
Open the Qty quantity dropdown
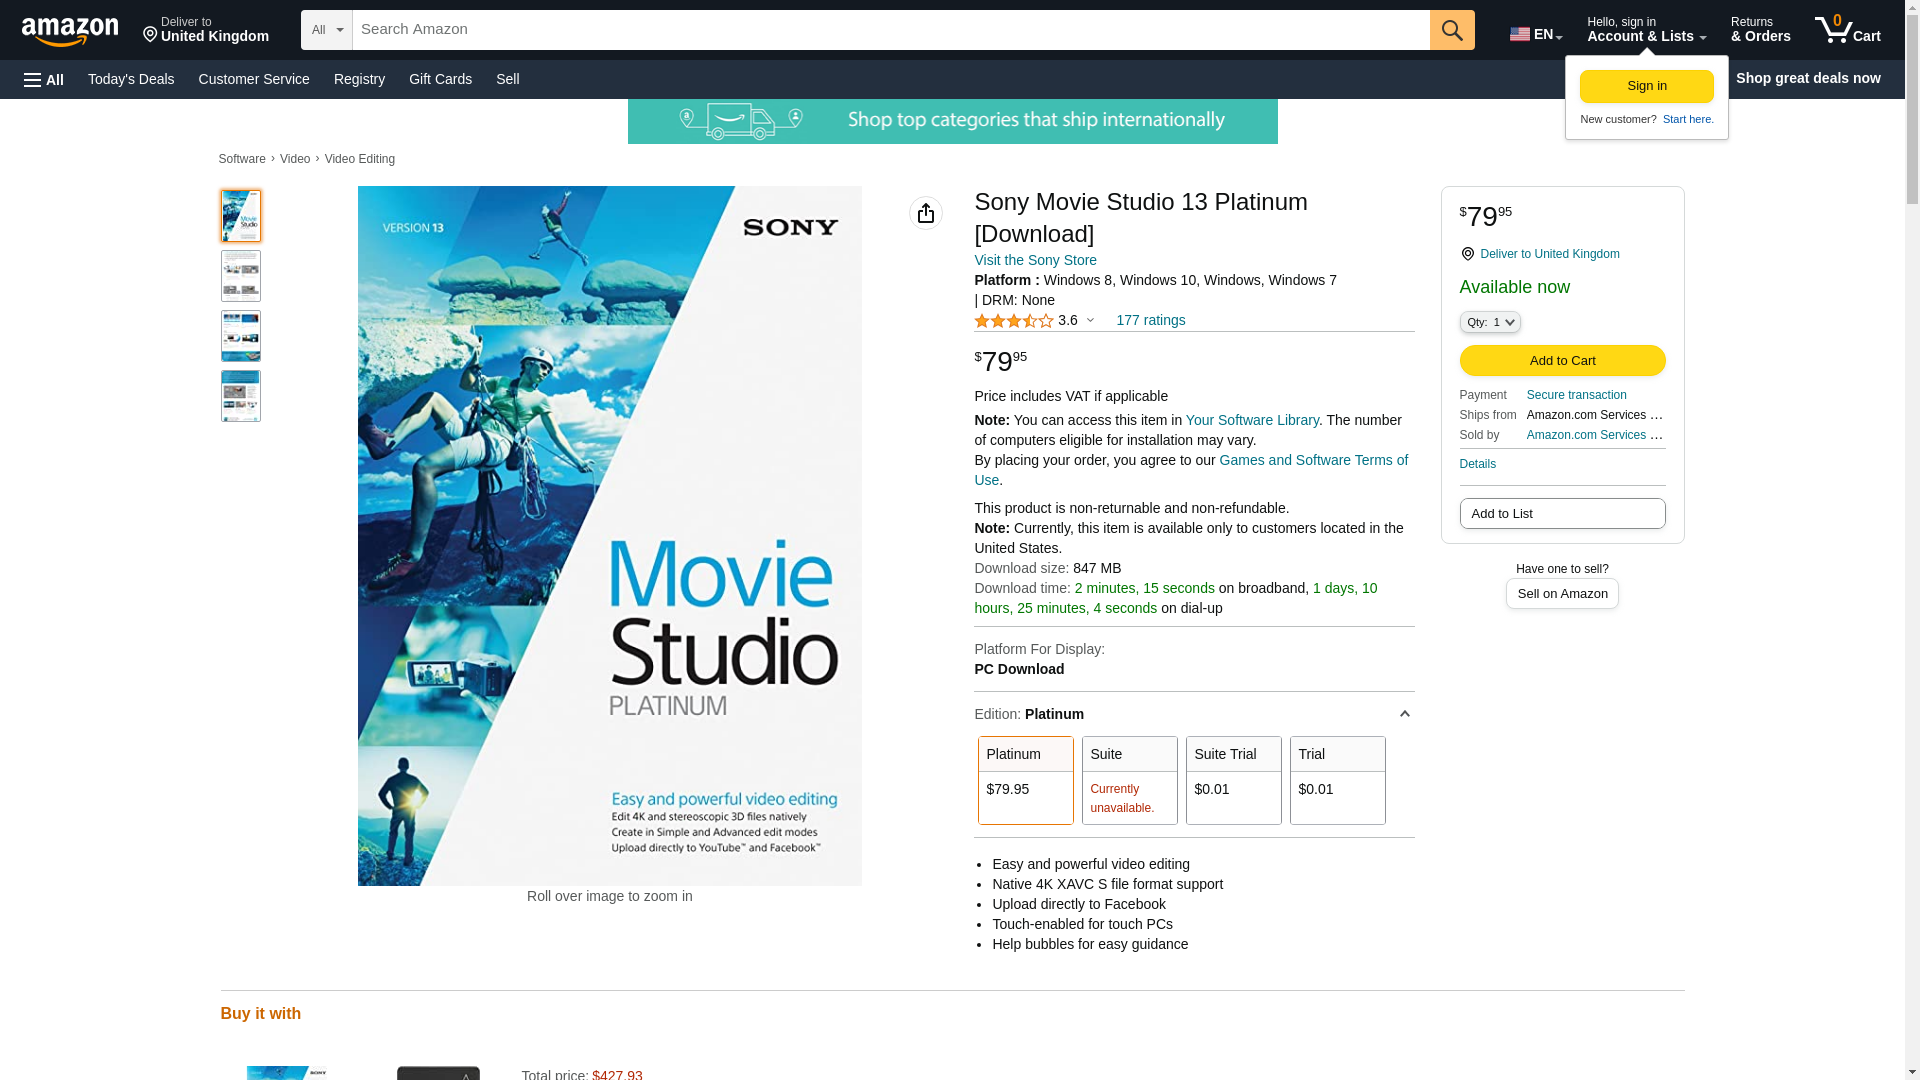pyautogui.click(x=1489, y=322)
